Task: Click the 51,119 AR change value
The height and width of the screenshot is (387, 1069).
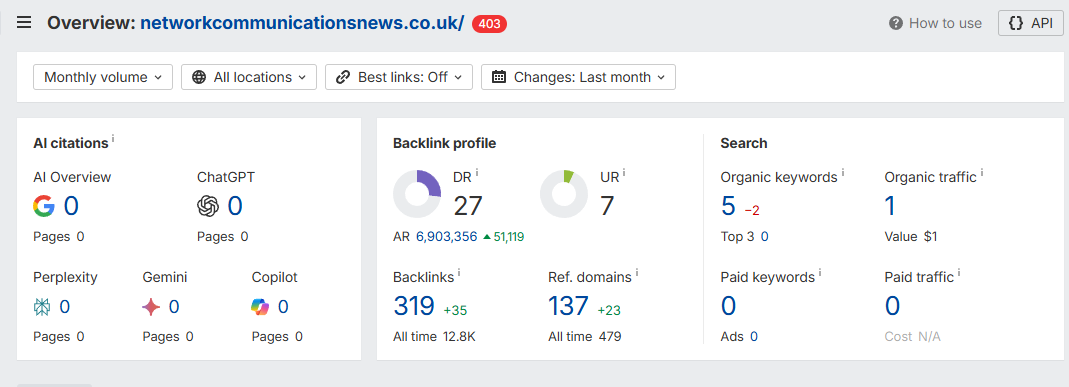Action: tap(508, 237)
